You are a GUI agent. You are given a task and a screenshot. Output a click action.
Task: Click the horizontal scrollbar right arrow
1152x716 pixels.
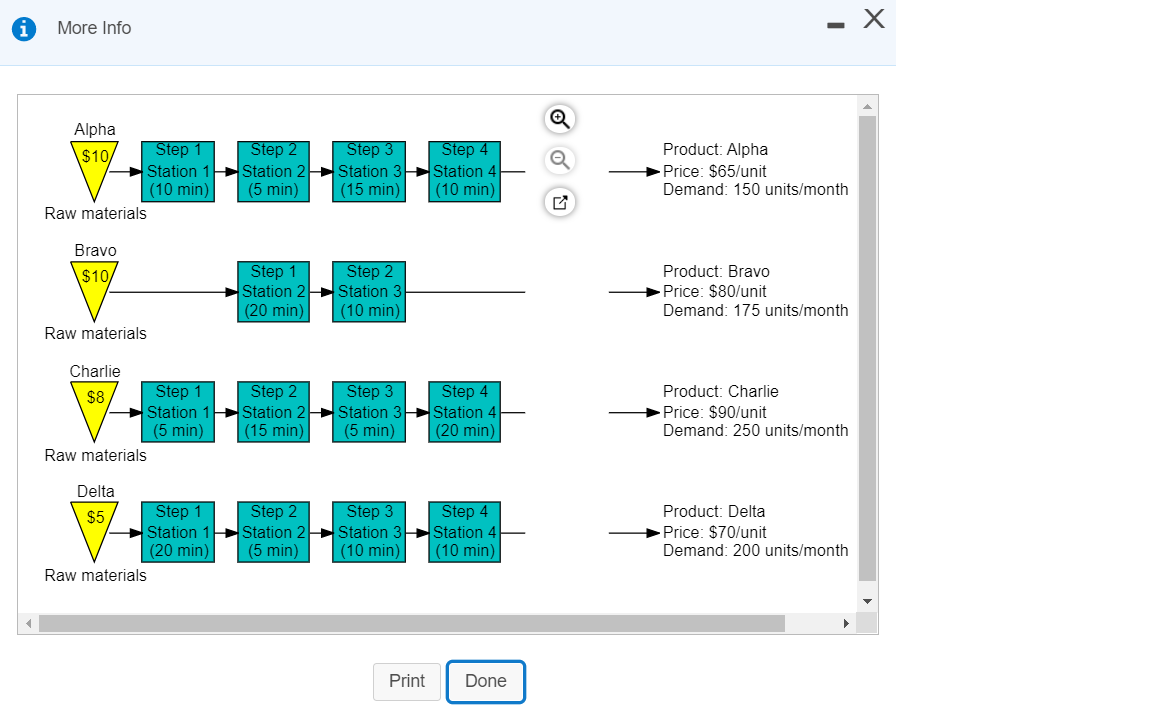846,623
